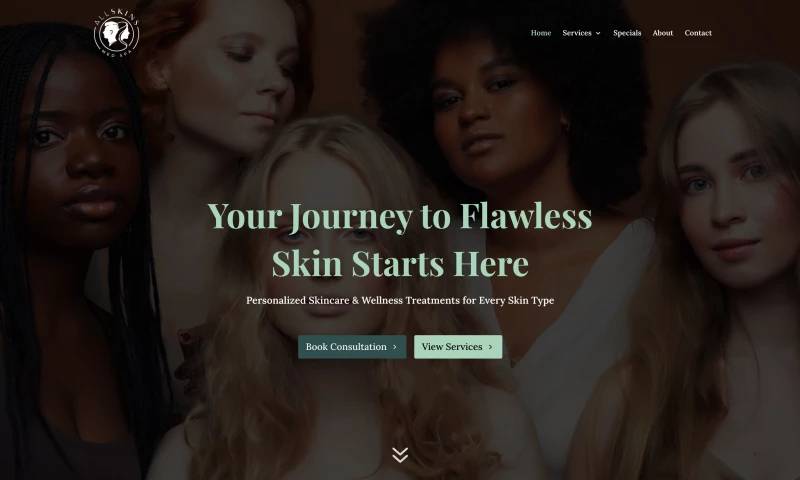
Task: Open the About page link
Action: [x=663, y=33]
